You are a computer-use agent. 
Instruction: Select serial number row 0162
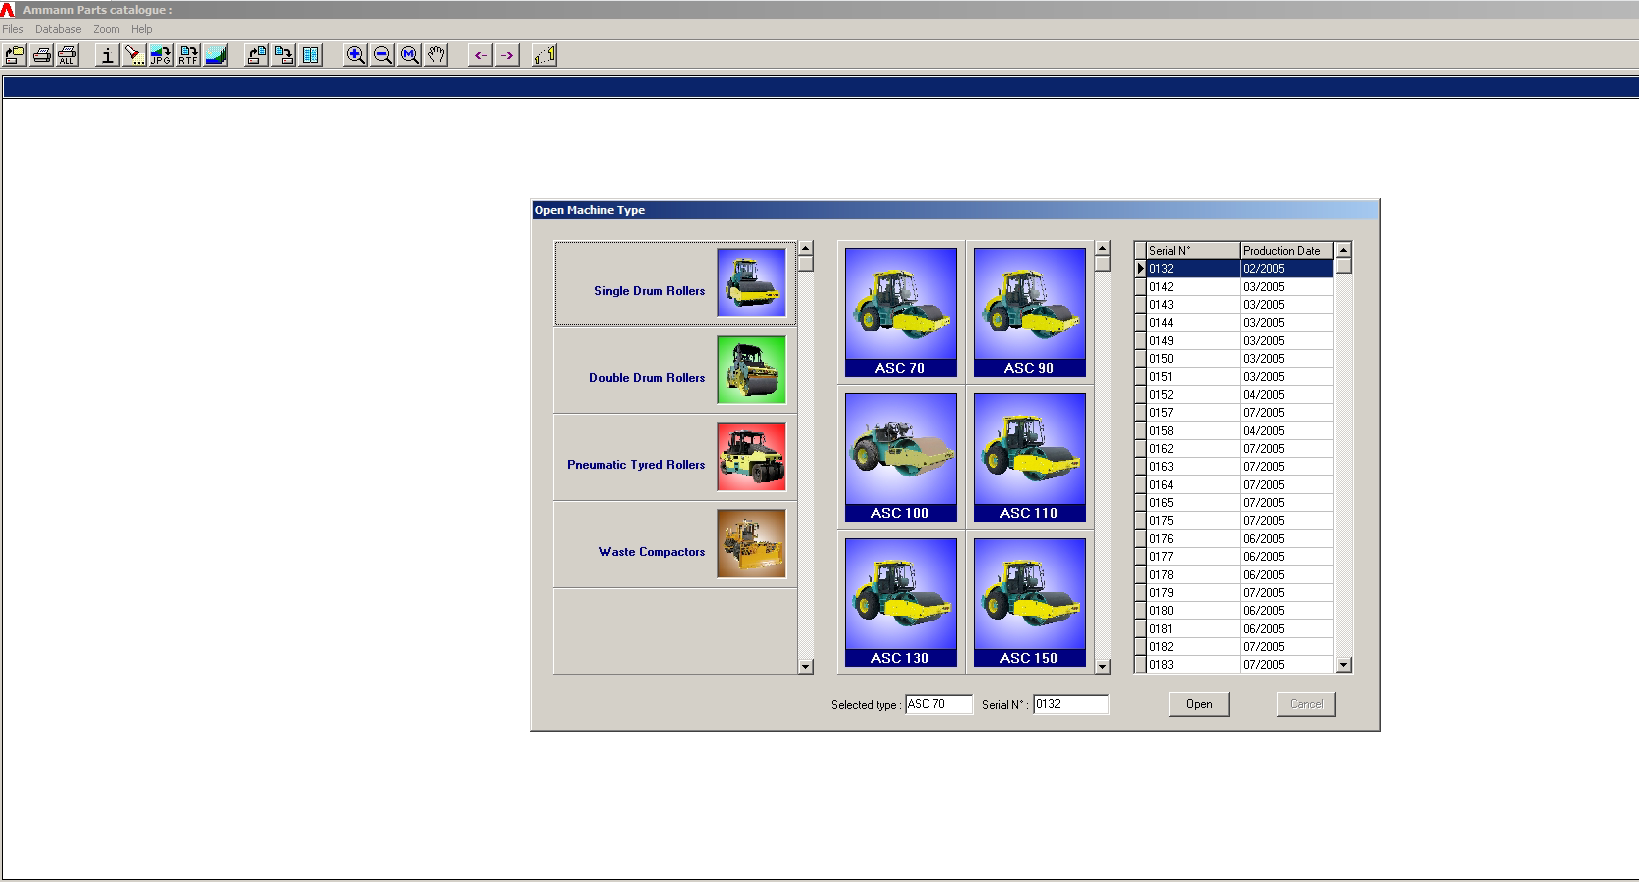[x=1240, y=449]
